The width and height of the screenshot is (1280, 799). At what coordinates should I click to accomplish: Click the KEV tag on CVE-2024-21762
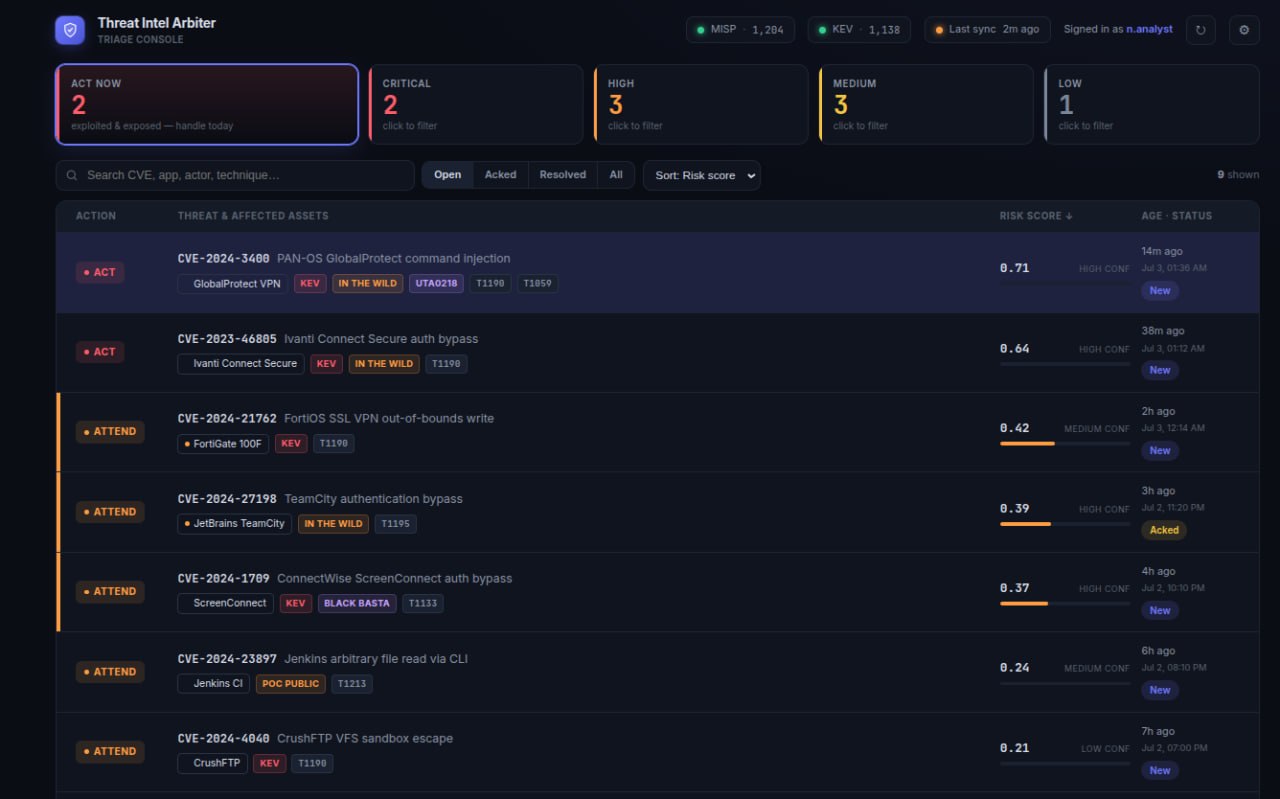pos(291,443)
